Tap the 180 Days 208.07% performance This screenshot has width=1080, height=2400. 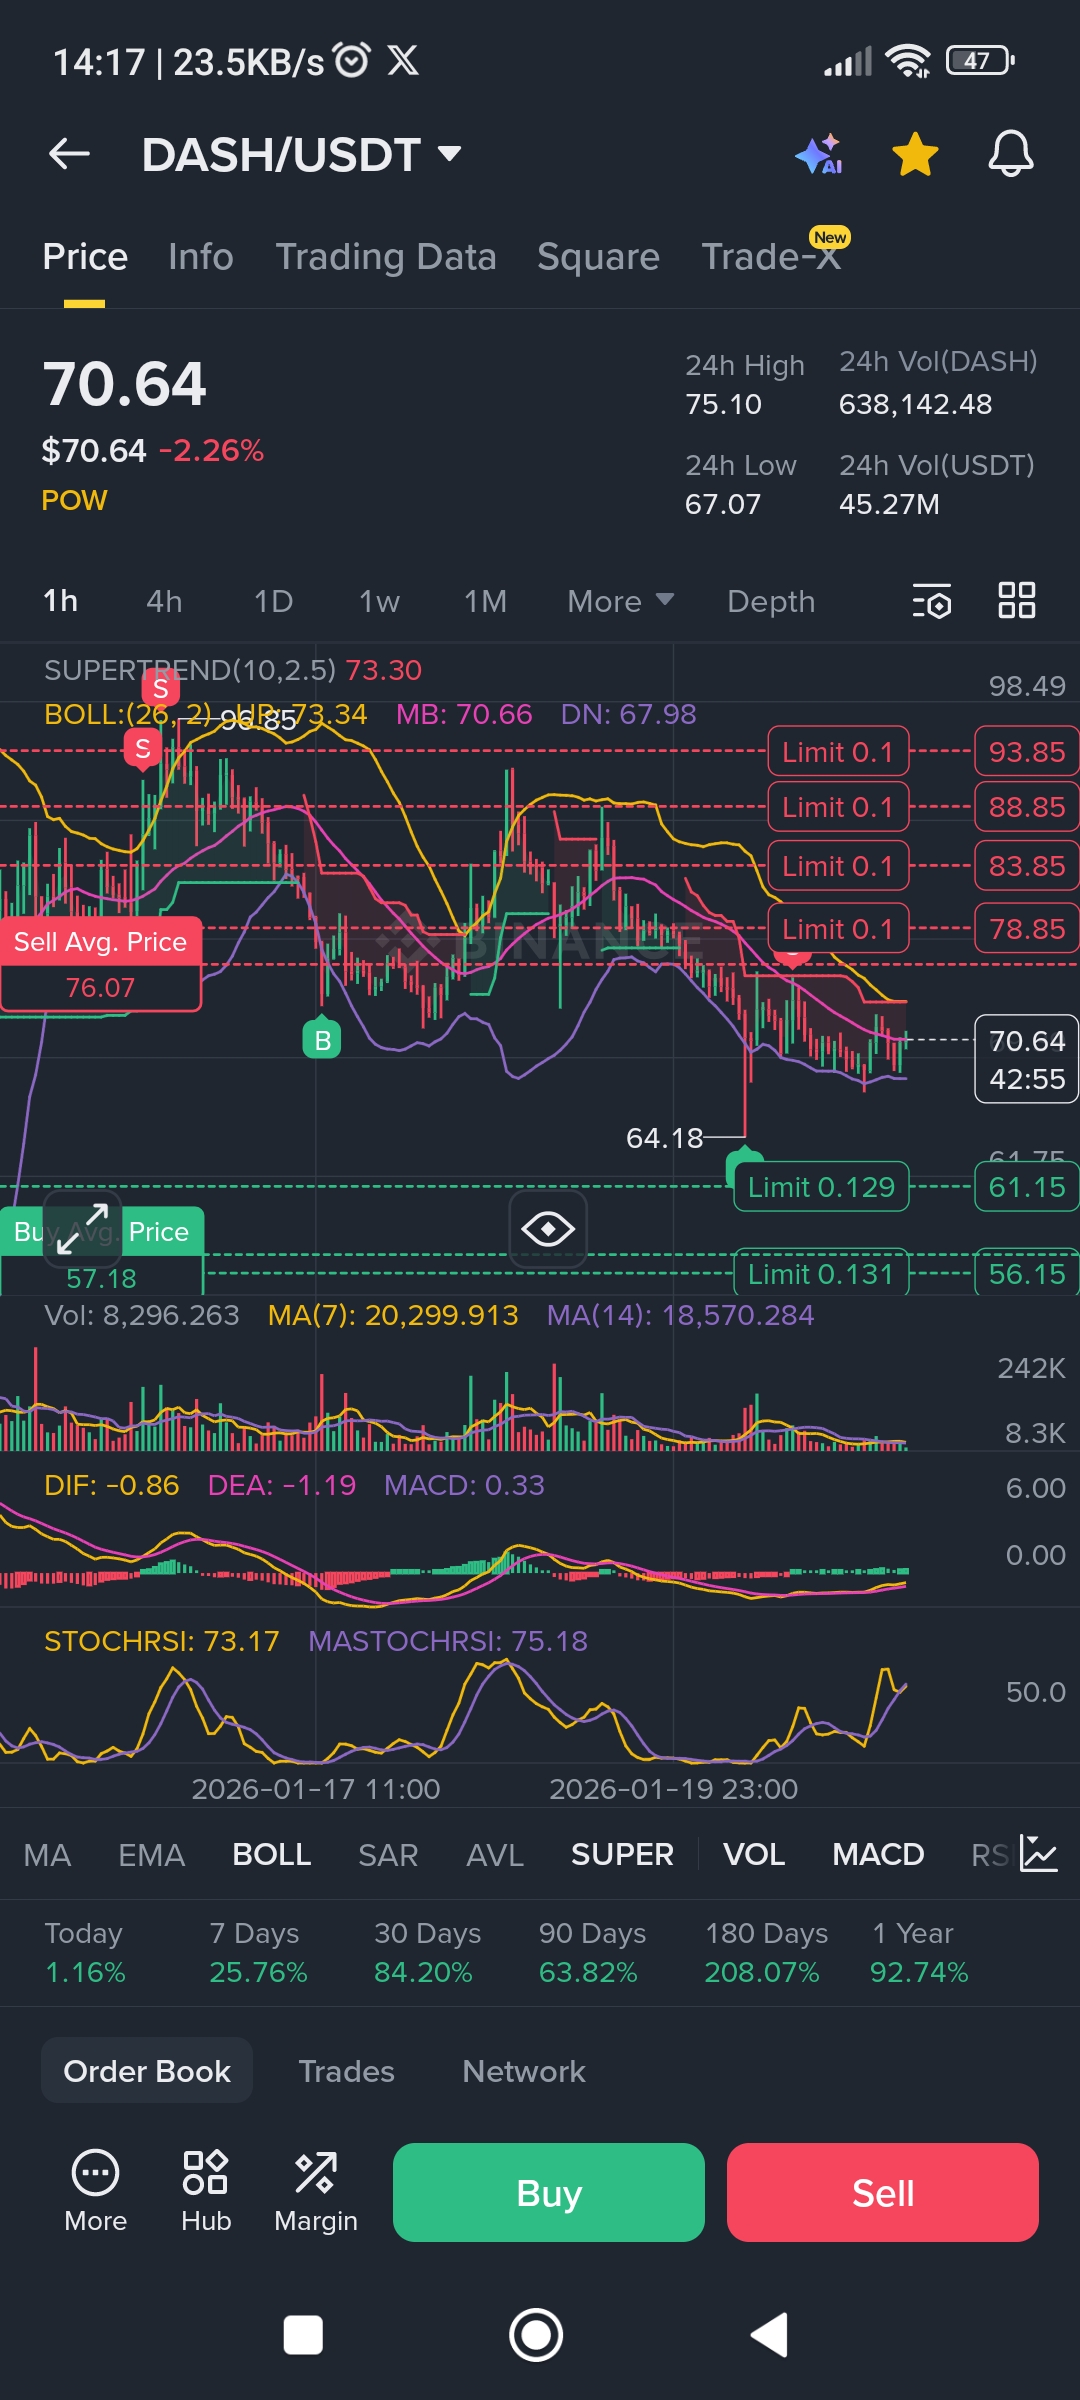click(x=766, y=1952)
